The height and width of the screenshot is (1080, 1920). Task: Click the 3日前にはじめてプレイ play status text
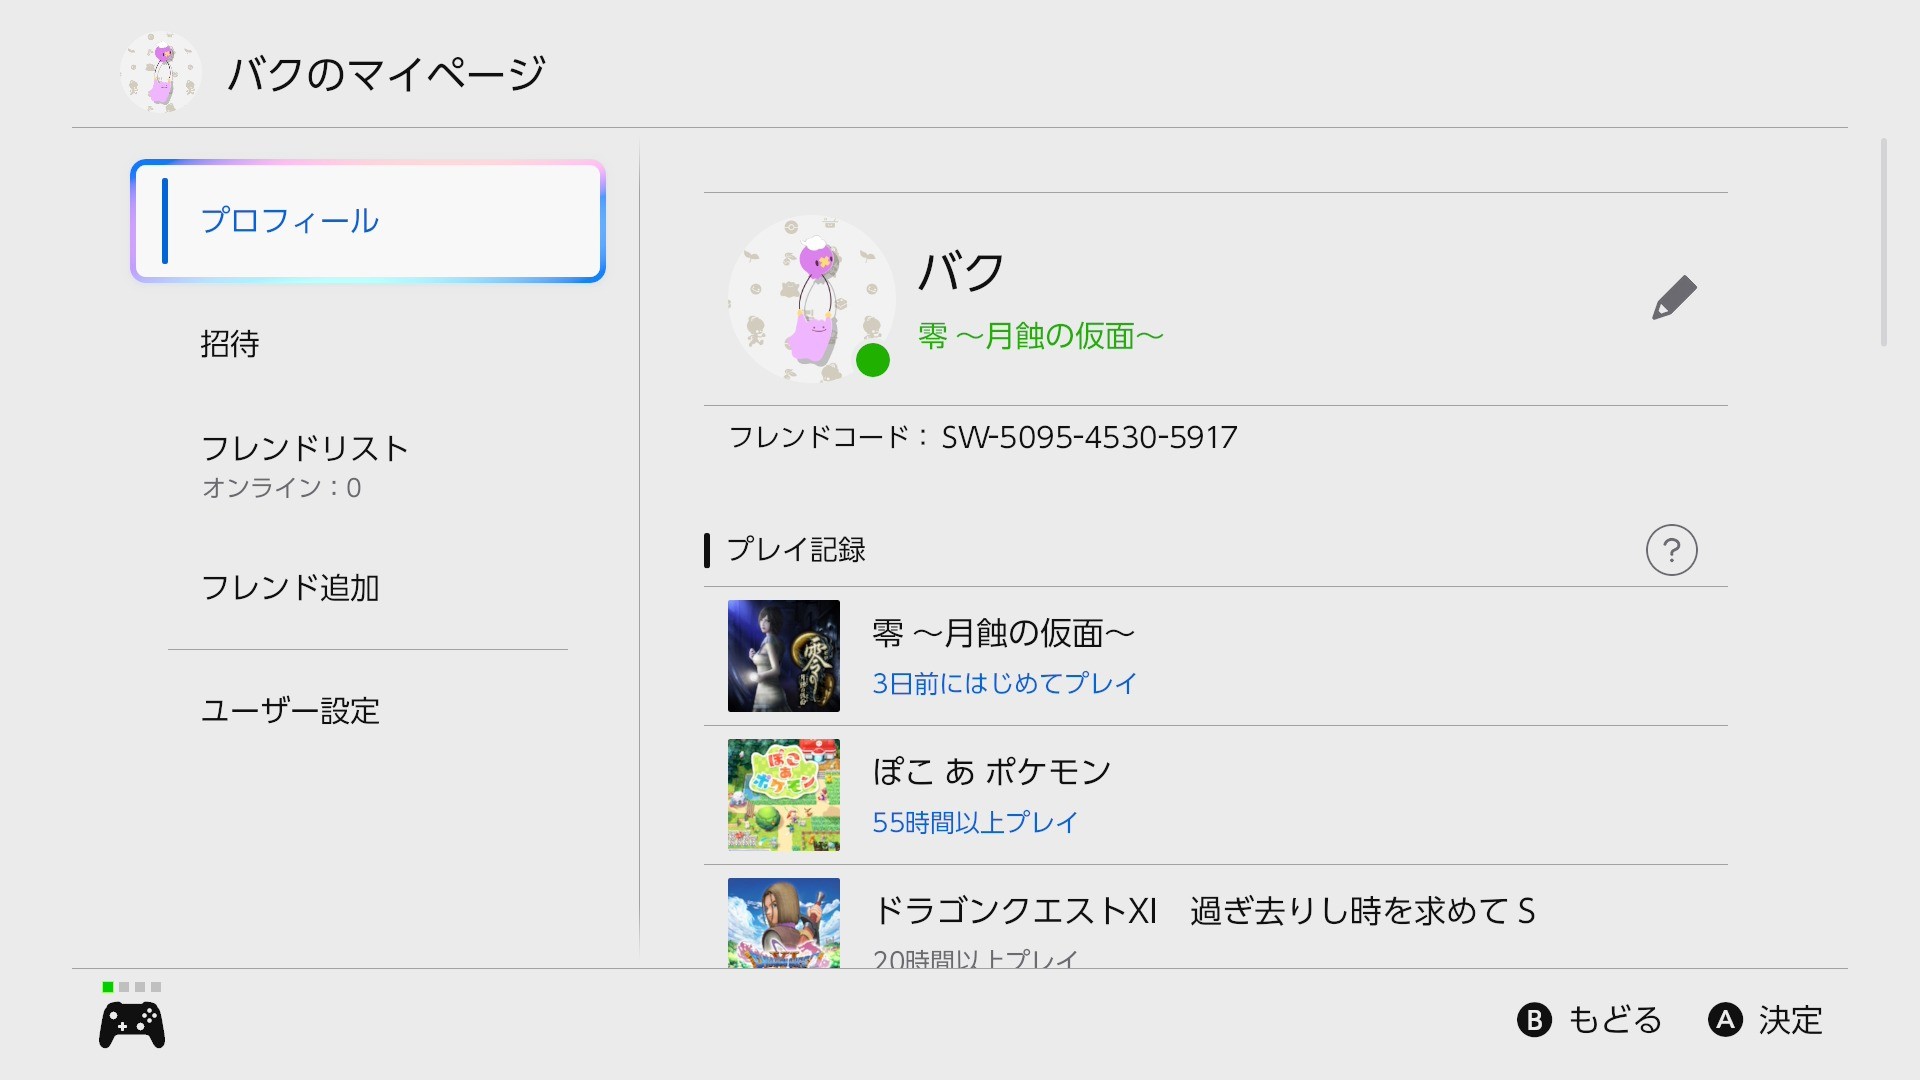click(1004, 684)
